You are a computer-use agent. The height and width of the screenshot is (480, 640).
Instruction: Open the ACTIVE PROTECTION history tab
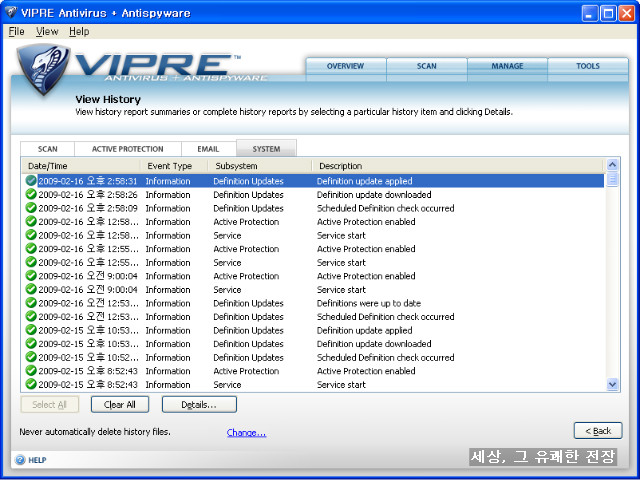128,149
